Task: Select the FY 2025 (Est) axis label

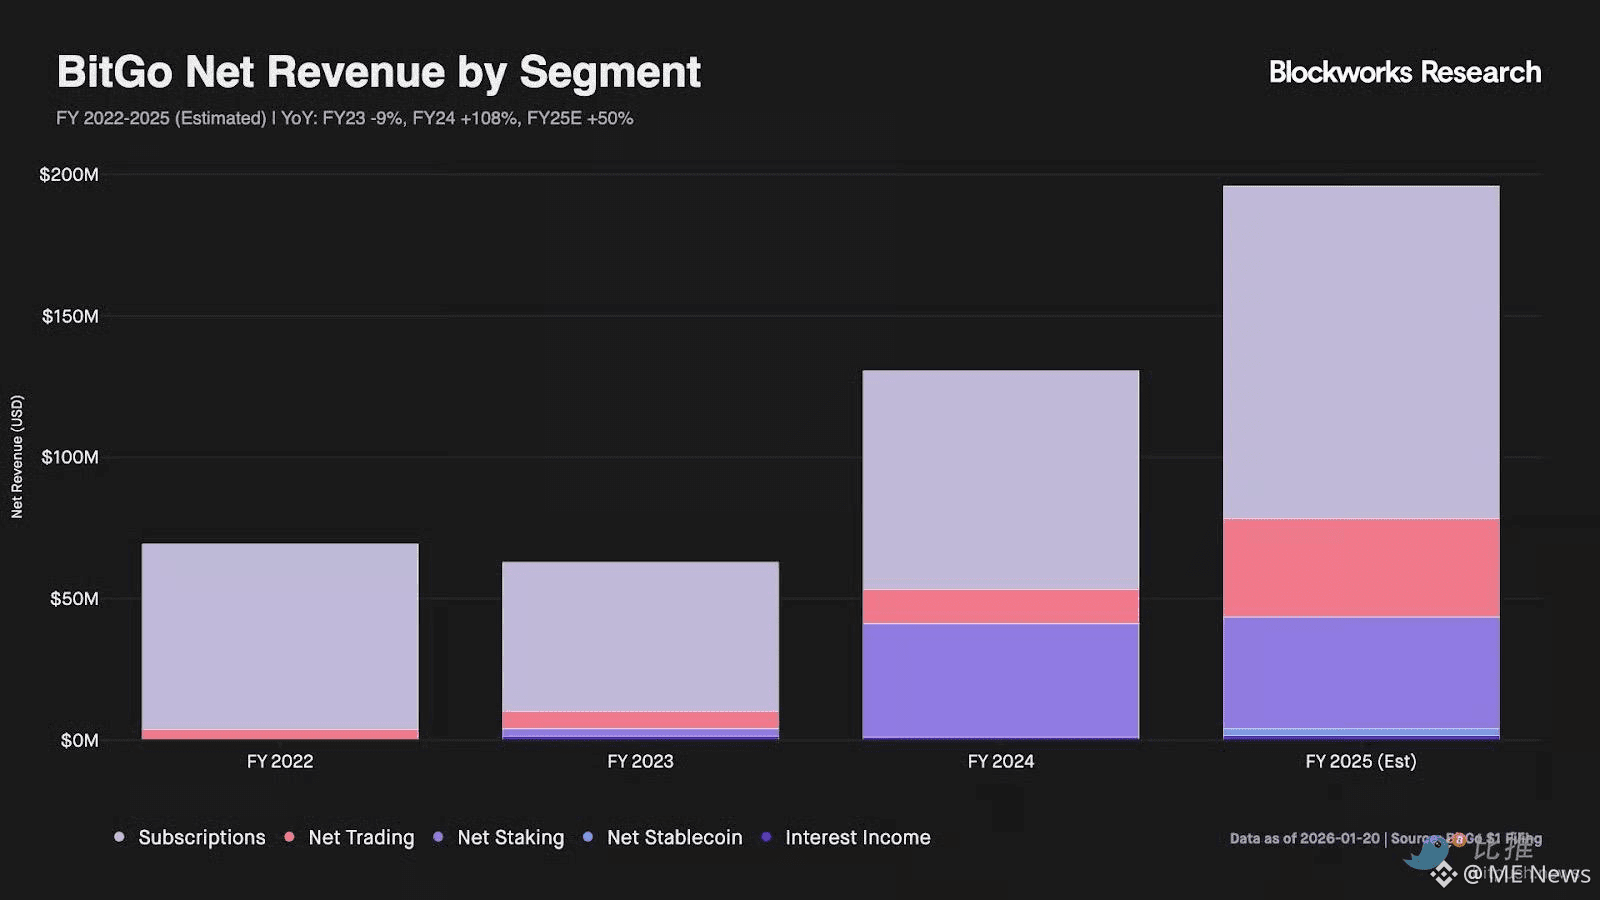Action: 1360,761
